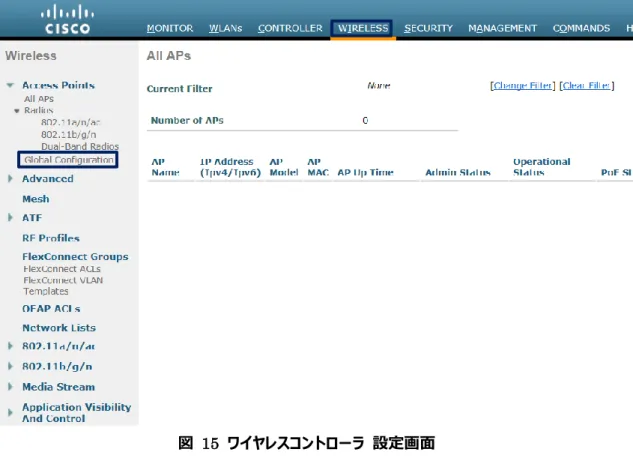Open the Radios sidebar item
The width and height of the screenshot is (633, 461).
pos(39,110)
